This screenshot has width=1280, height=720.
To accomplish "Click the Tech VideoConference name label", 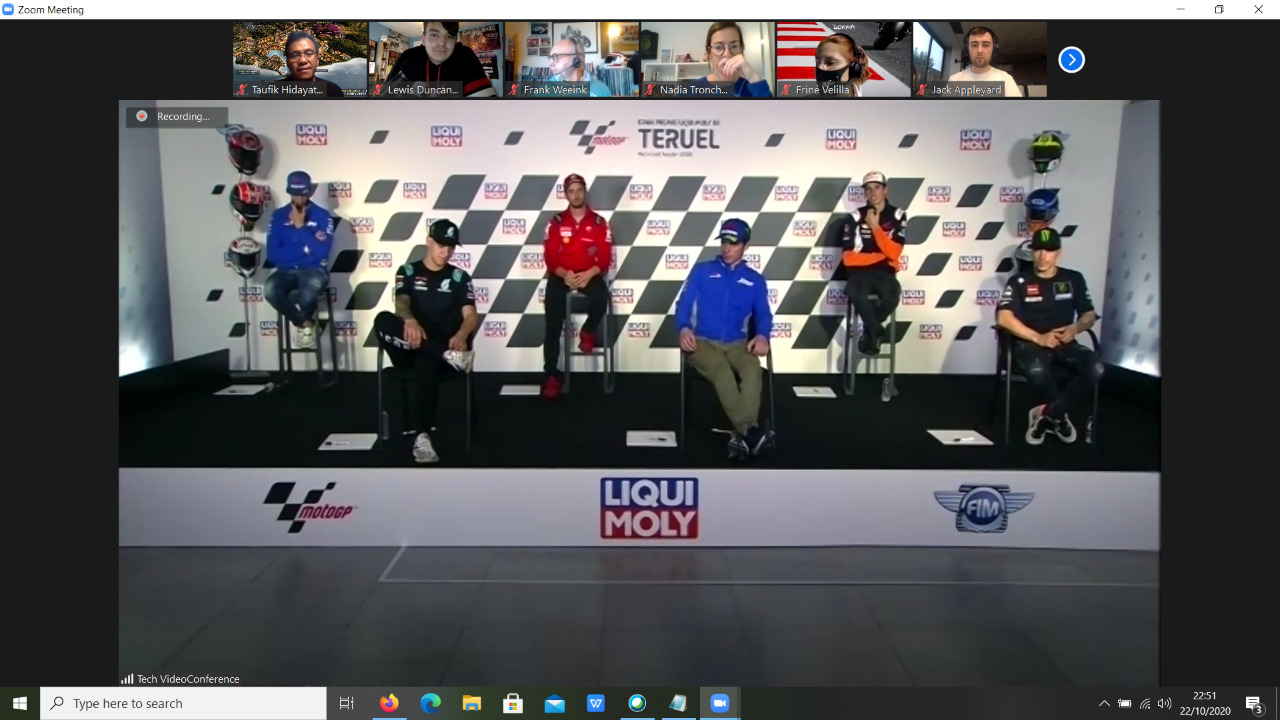I will 188,679.
